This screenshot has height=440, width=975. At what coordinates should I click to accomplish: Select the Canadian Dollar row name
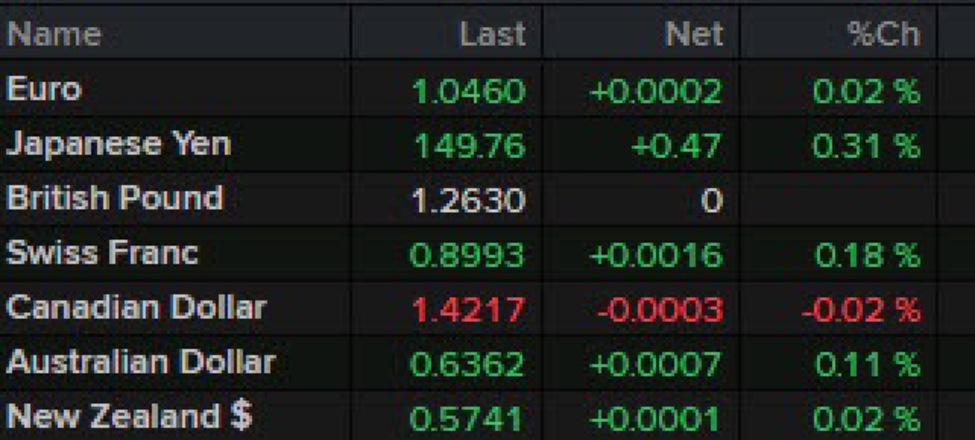tap(136, 307)
